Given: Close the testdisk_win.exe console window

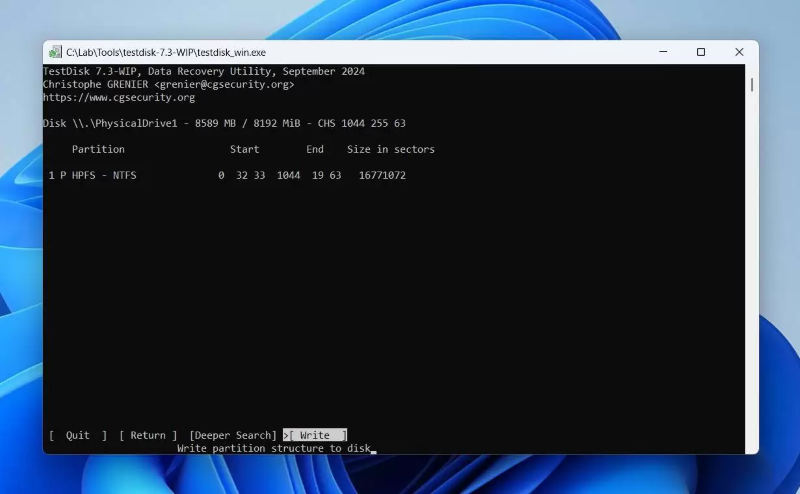Looking at the screenshot, I should click(739, 52).
